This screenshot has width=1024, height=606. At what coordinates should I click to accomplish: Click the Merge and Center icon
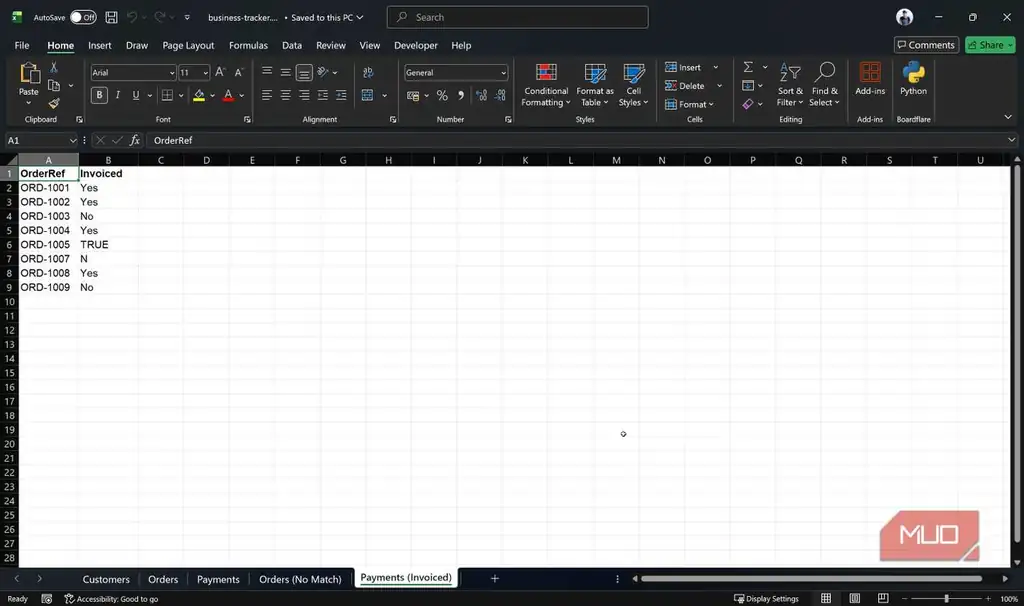(x=368, y=95)
